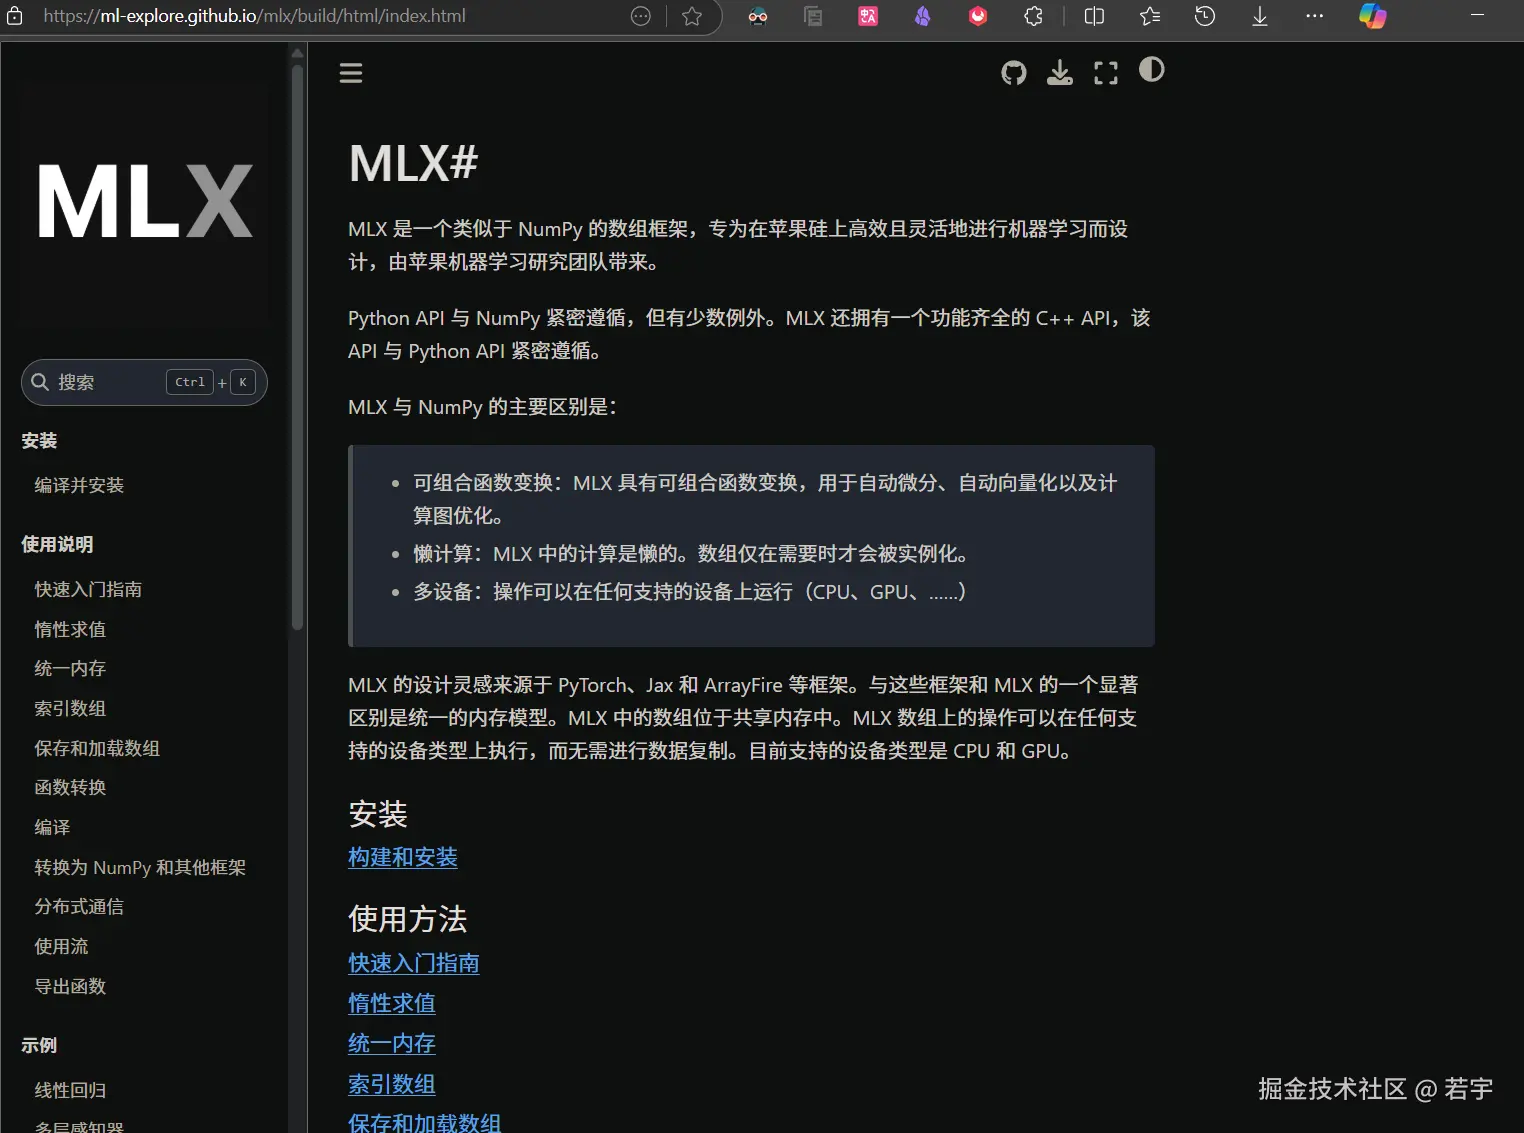Click the download docs icon in page header
This screenshot has height=1133, width=1524.
tap(1059, 72)
